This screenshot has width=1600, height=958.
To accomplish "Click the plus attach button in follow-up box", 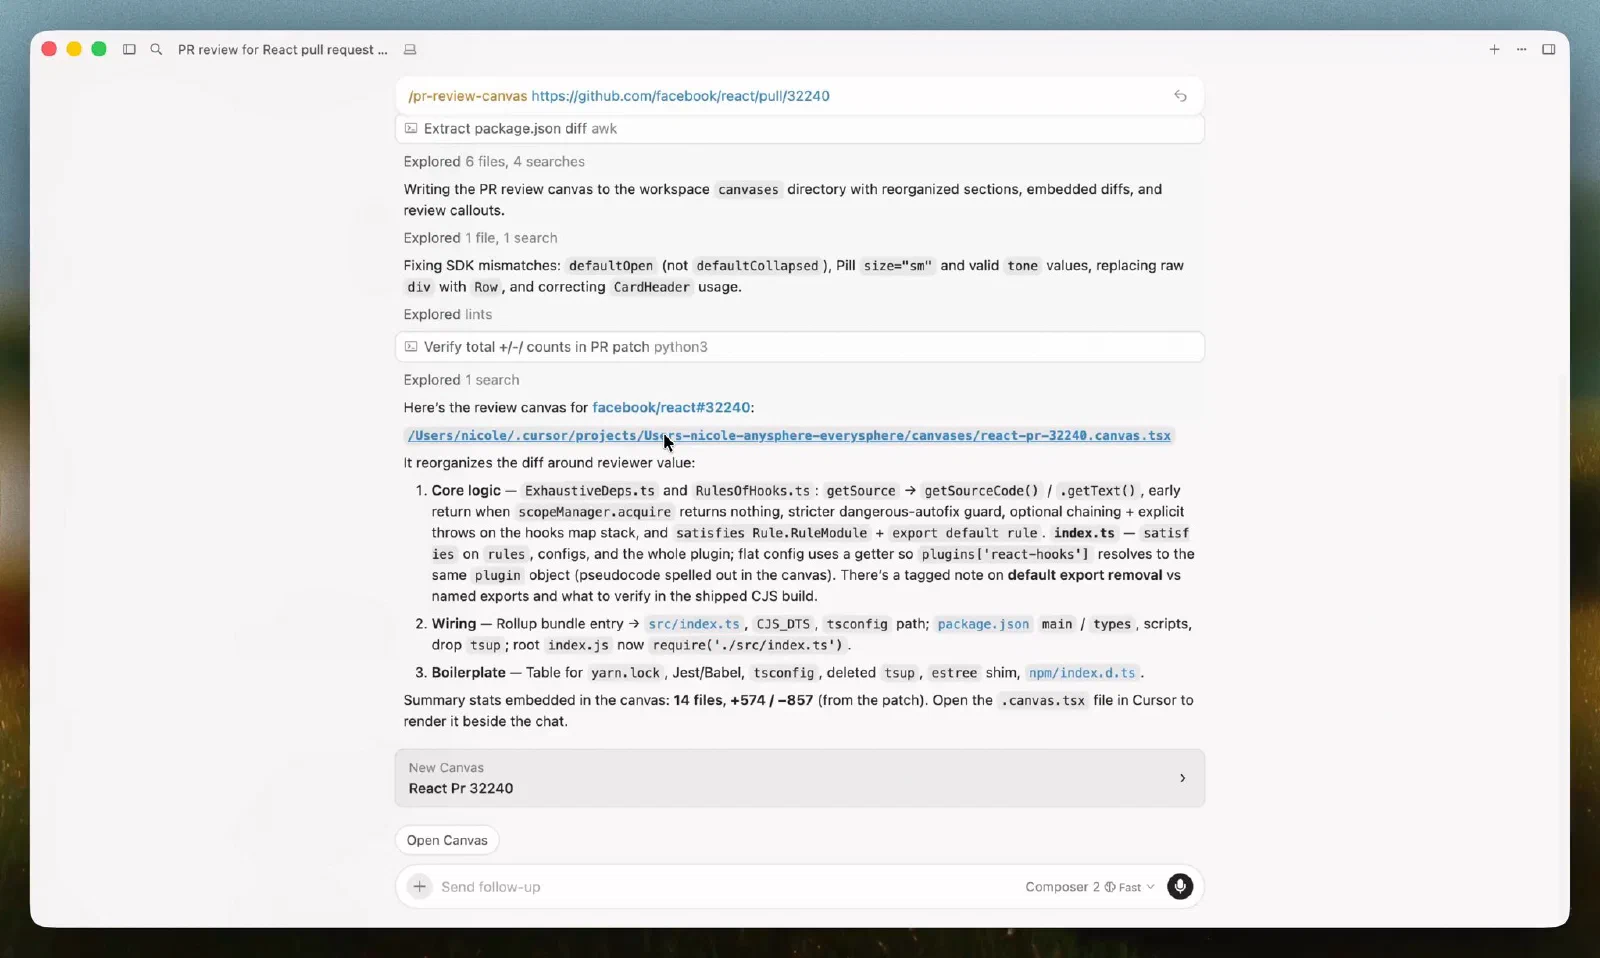I will click(x=420, y=887).
